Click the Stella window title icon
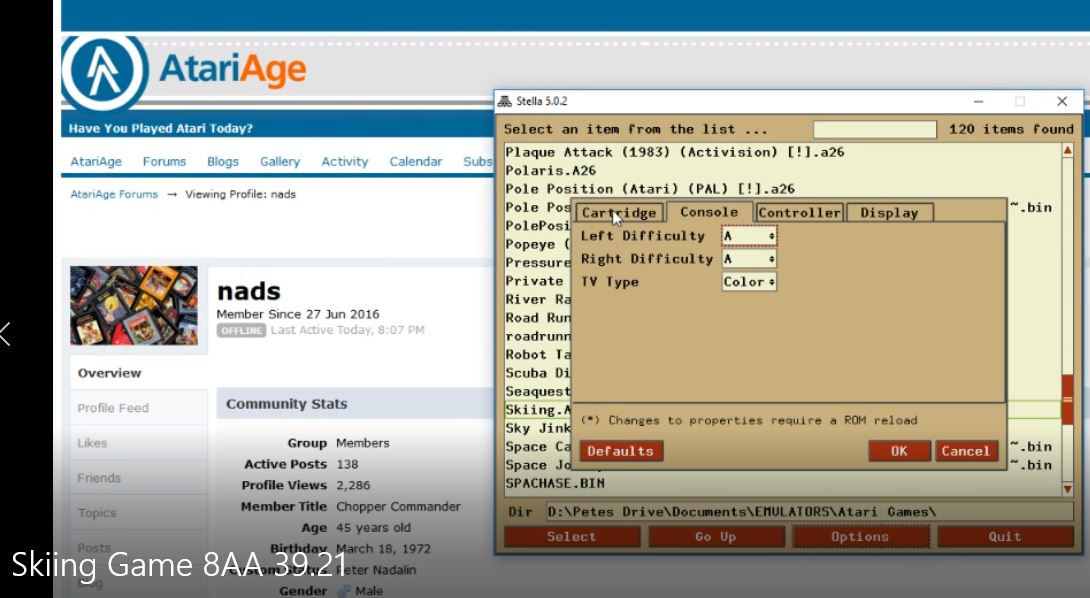The height and width of the screenshot is (598, 1090). [505, 102]
